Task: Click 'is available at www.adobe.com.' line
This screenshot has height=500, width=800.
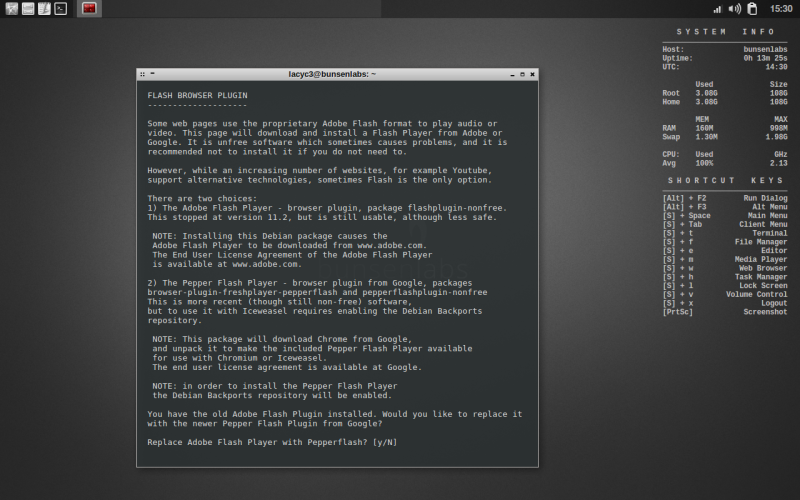Action: coord(227,264)
